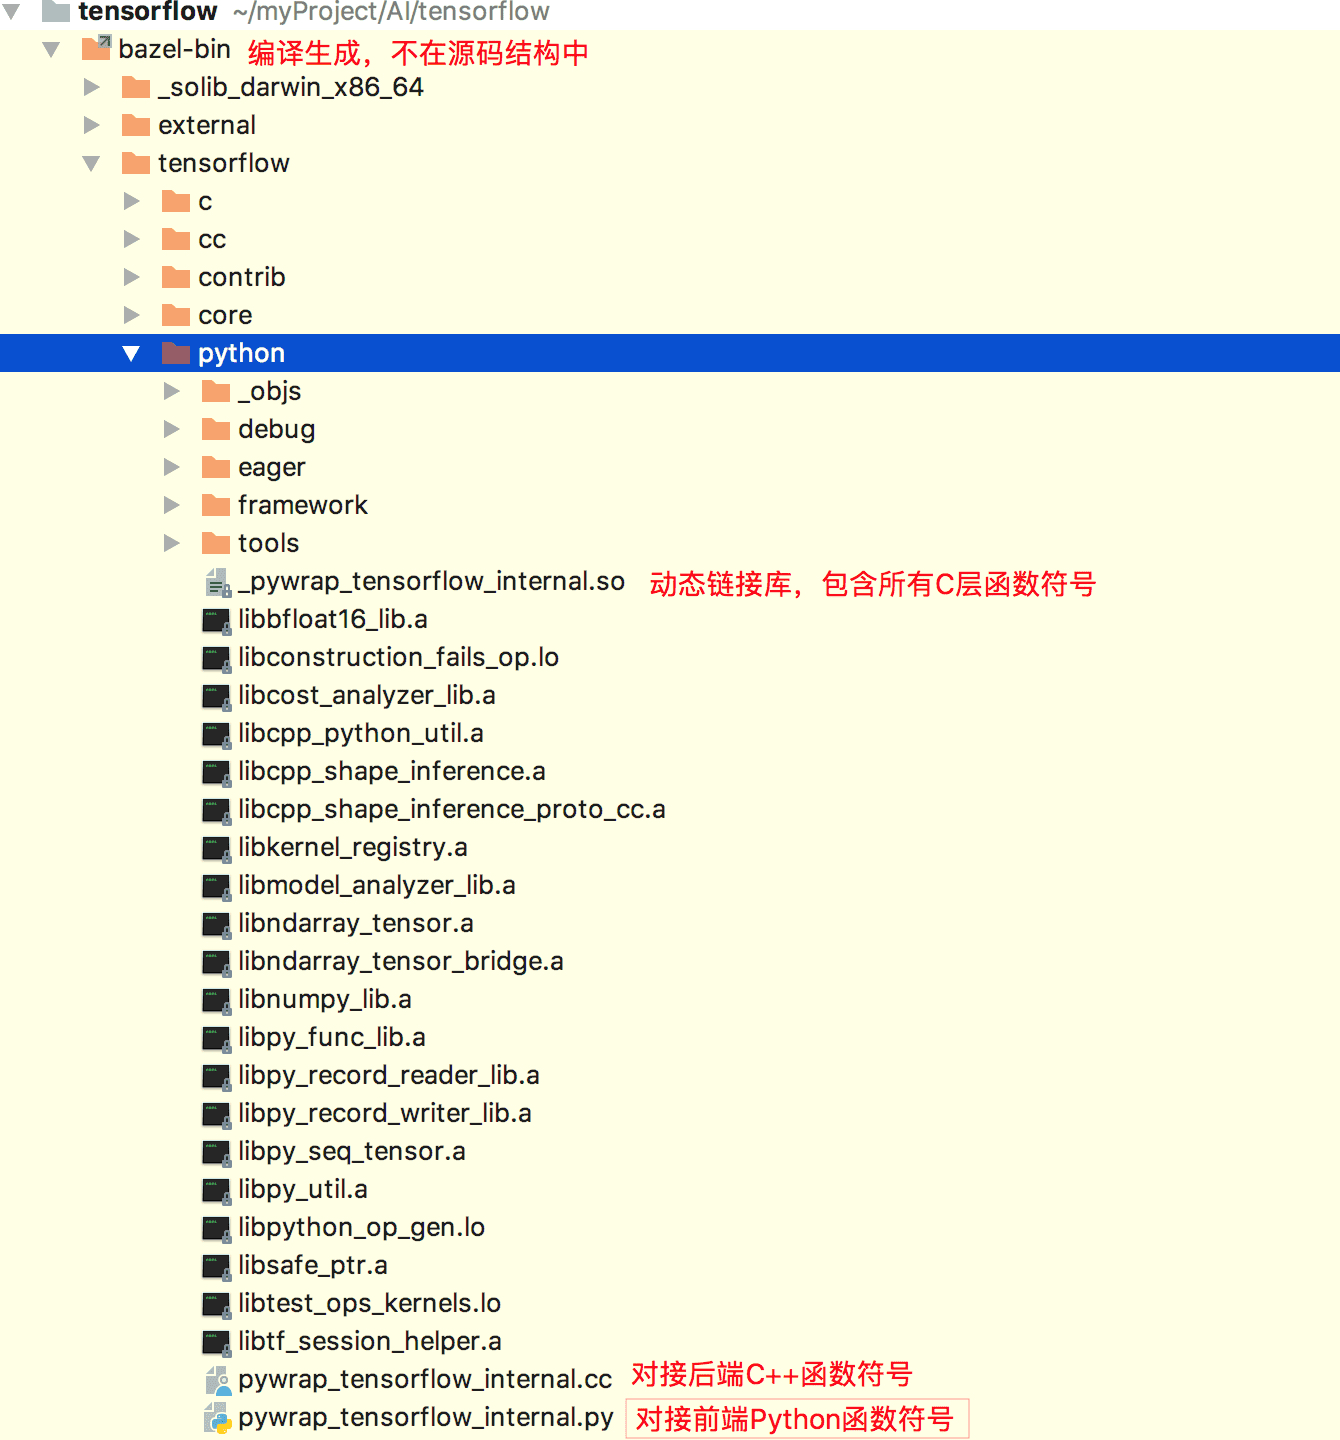Screen dimensions: 1340x1440
Task: Click the libpython_op_gen.lo file icon
Action: [216, 1228]
